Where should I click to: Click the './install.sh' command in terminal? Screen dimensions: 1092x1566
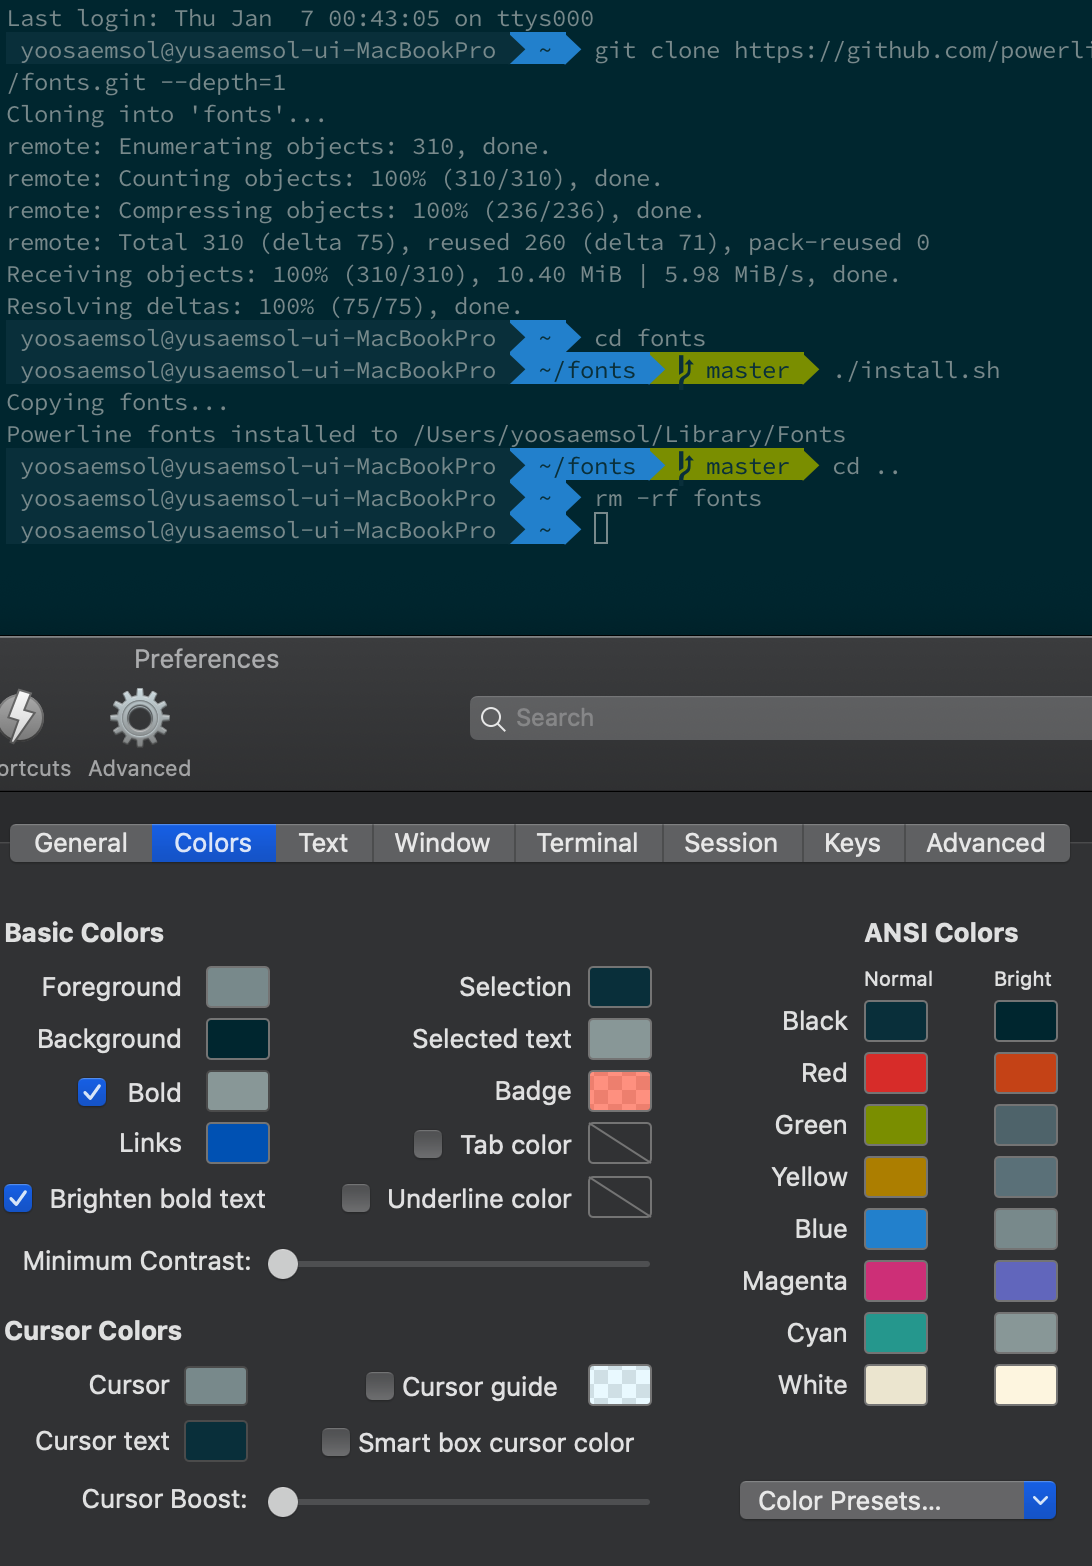point(916,370)
